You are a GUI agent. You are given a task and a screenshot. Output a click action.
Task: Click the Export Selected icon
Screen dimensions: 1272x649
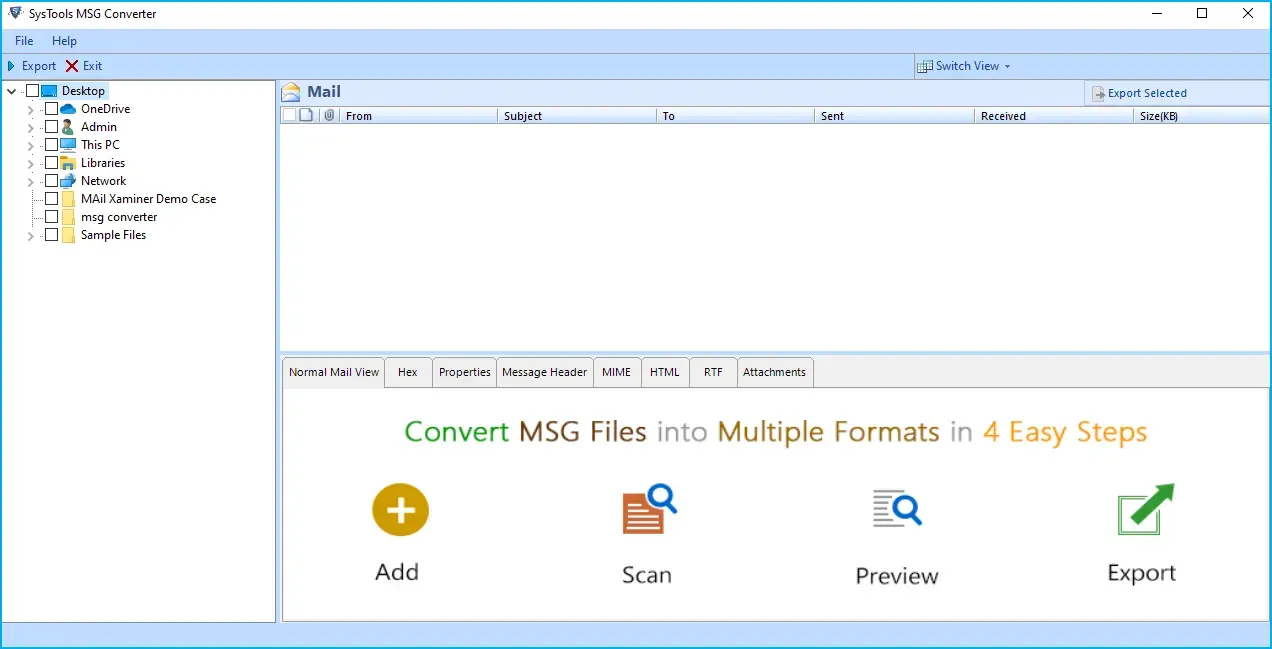[1098, 93]
